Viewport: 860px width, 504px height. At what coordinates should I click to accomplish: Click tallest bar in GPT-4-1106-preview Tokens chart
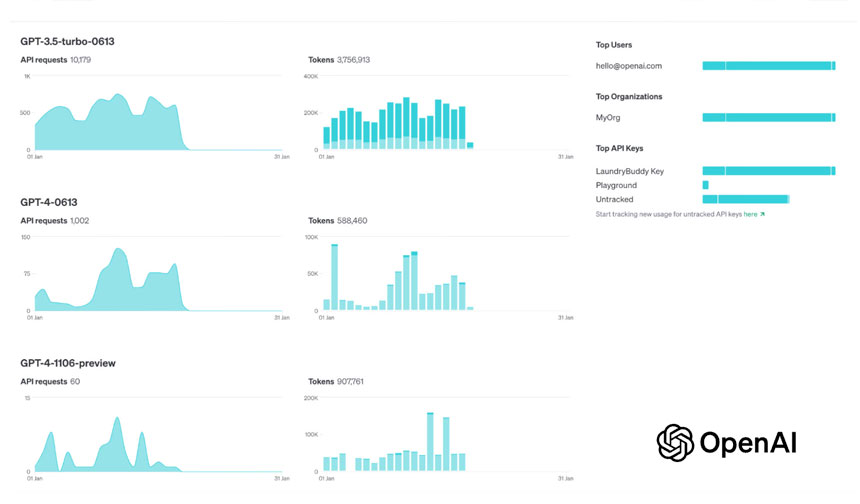pyautogui.click(x=430, y=442)
